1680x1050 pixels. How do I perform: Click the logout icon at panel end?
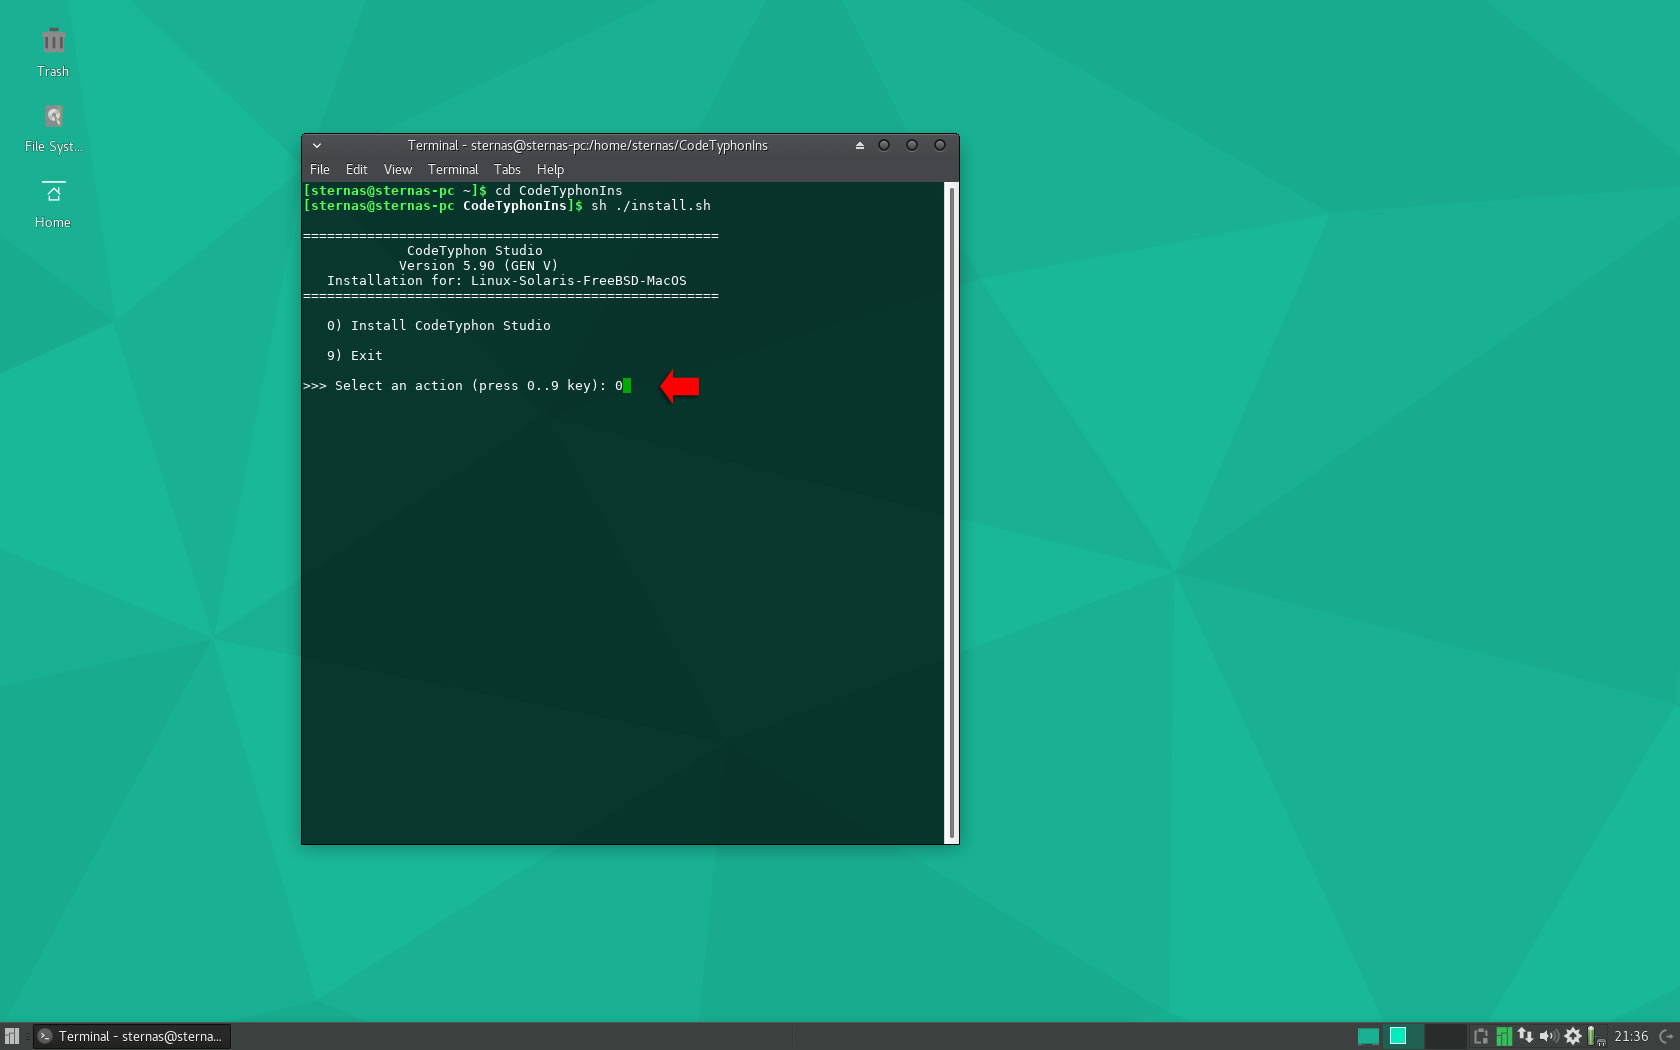(1667, 1036)
